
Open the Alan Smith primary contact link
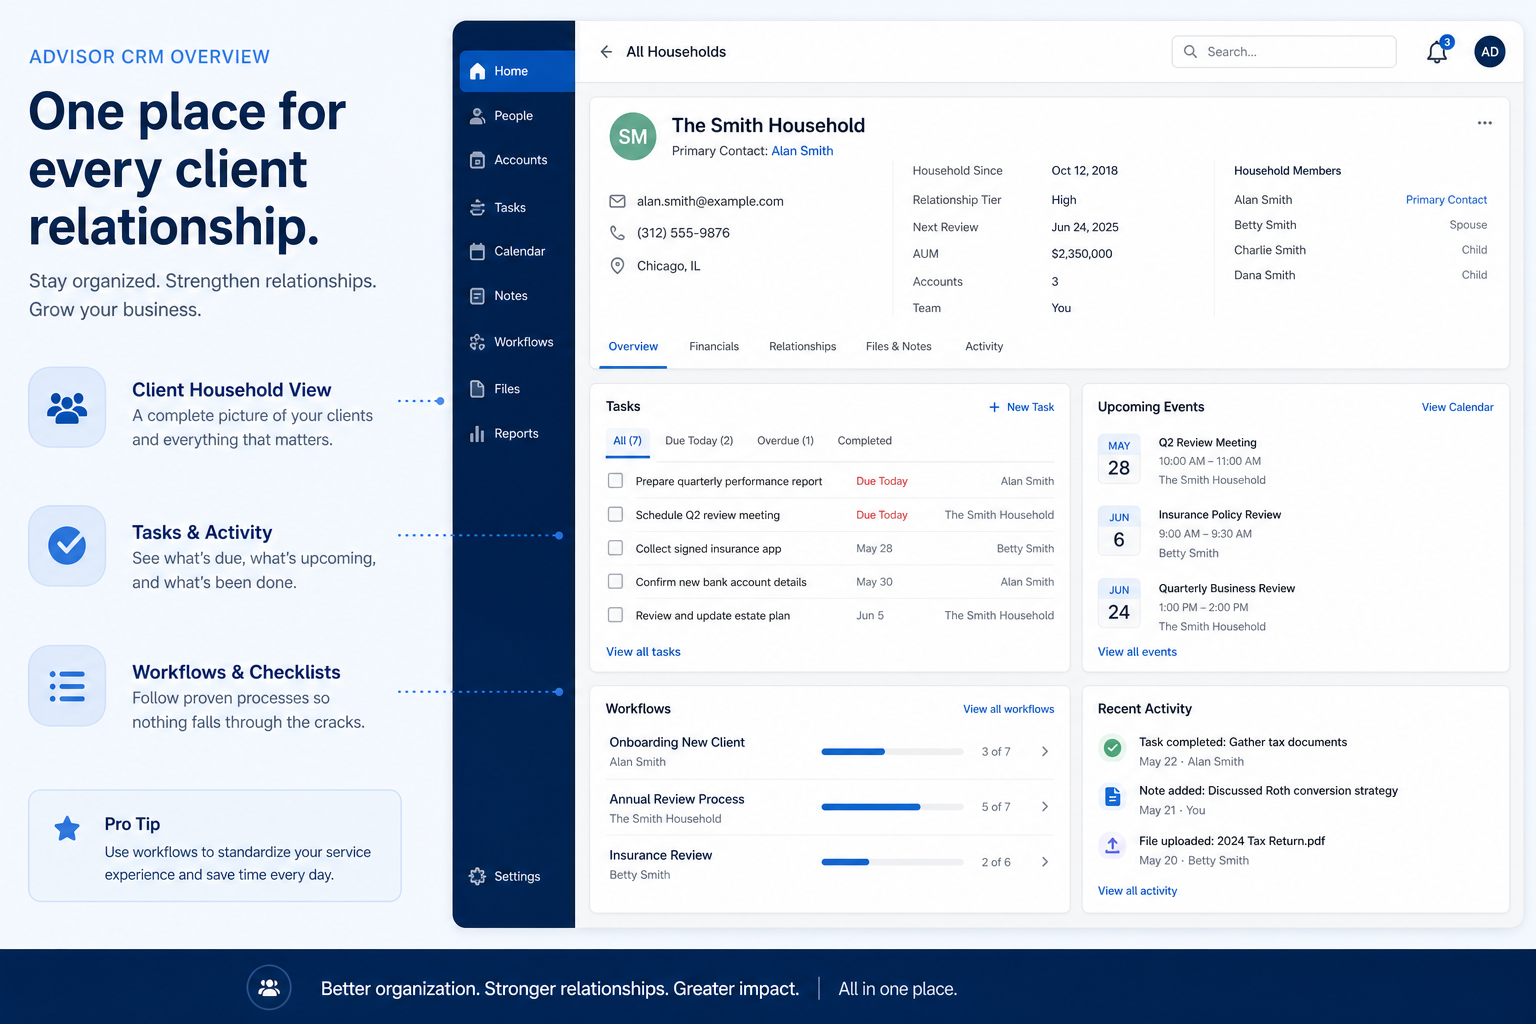tap(802, 151)
